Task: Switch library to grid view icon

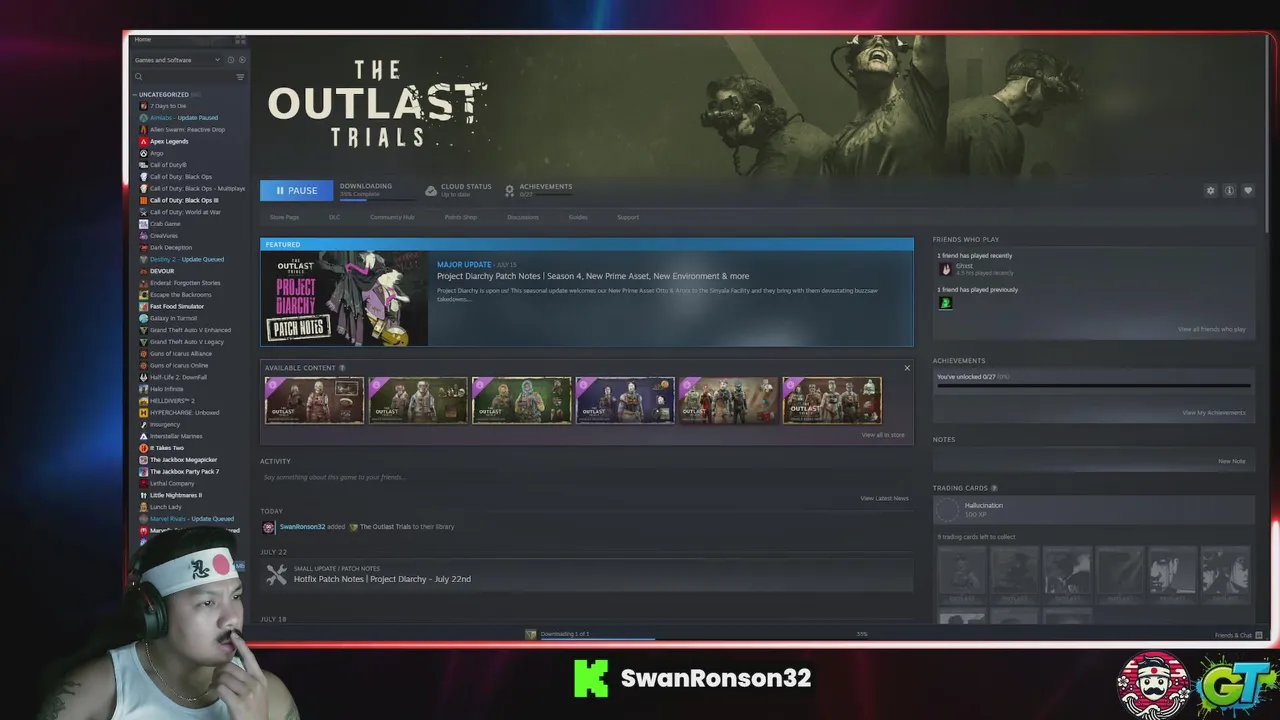Action: [240, 40]
